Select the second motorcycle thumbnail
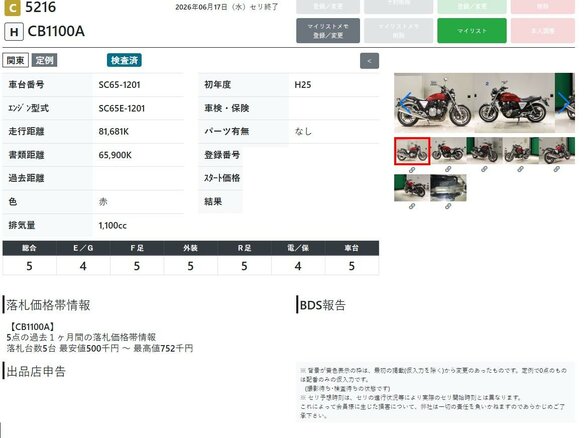 tap(448, 150)
